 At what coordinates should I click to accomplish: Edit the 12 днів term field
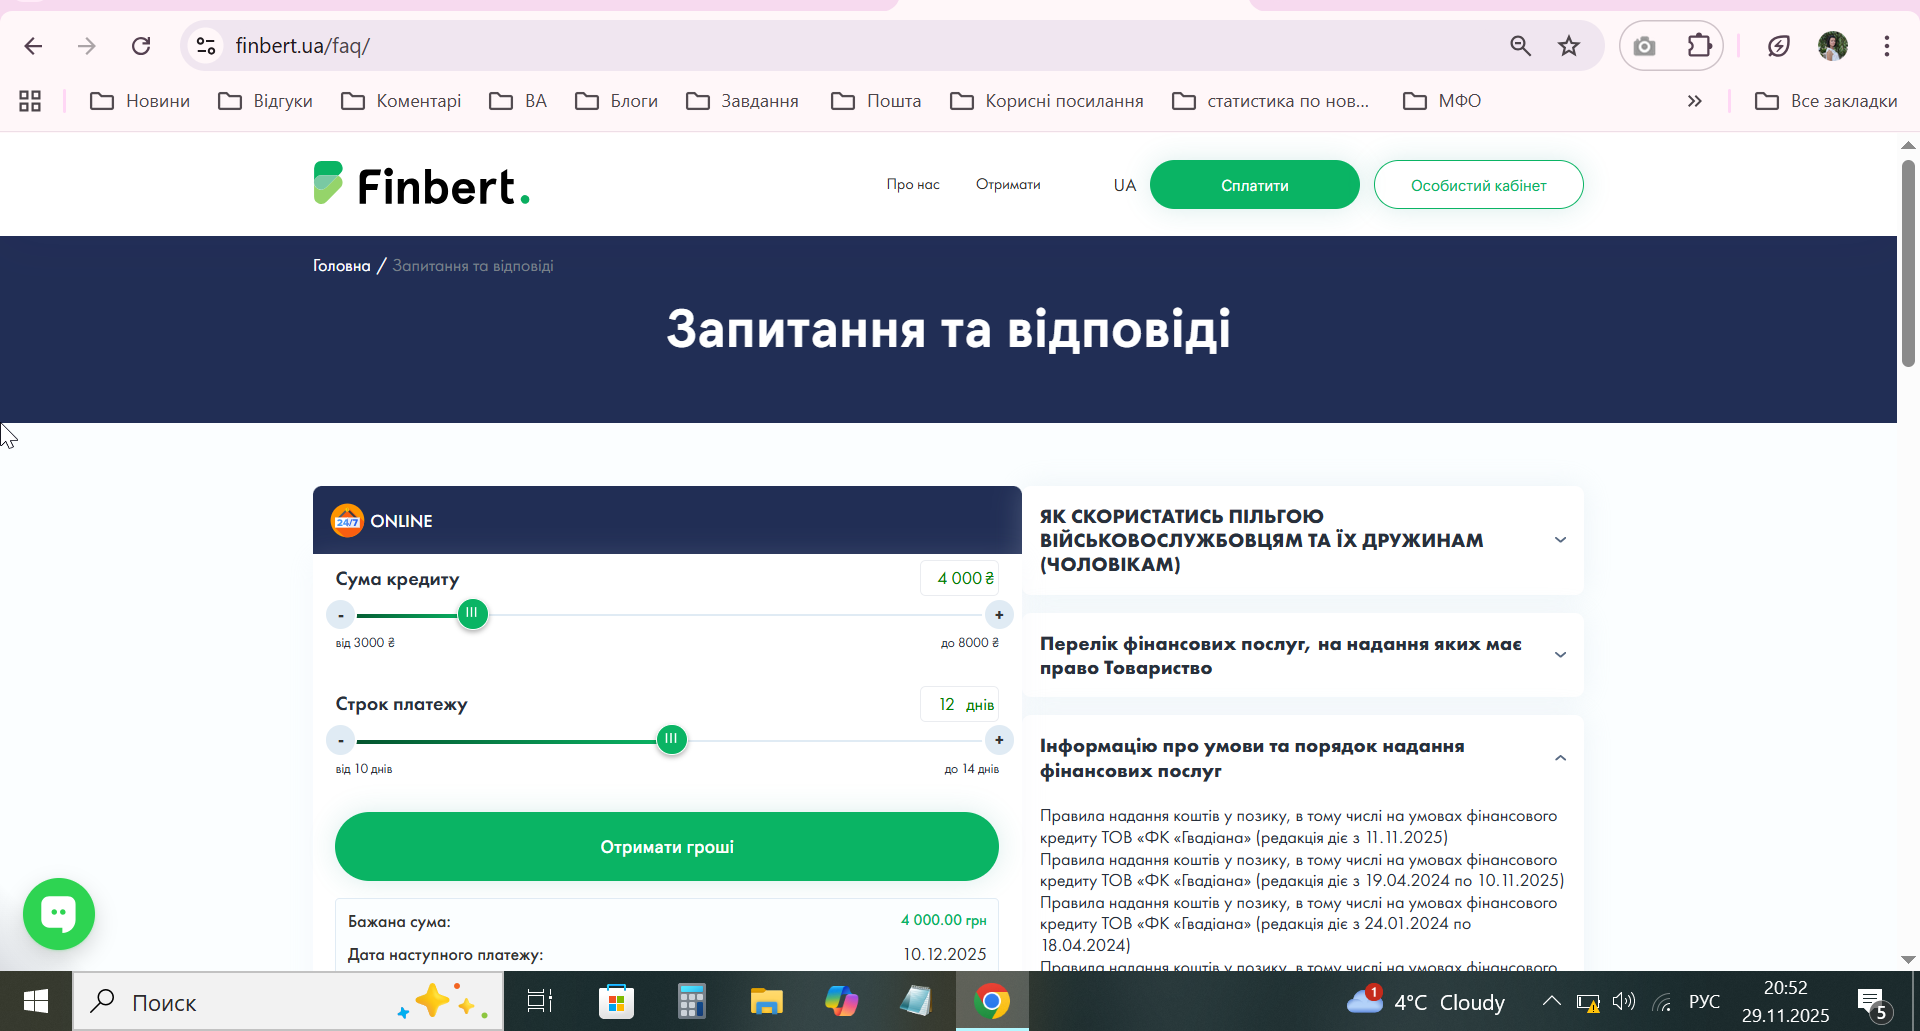coord(960,704)
